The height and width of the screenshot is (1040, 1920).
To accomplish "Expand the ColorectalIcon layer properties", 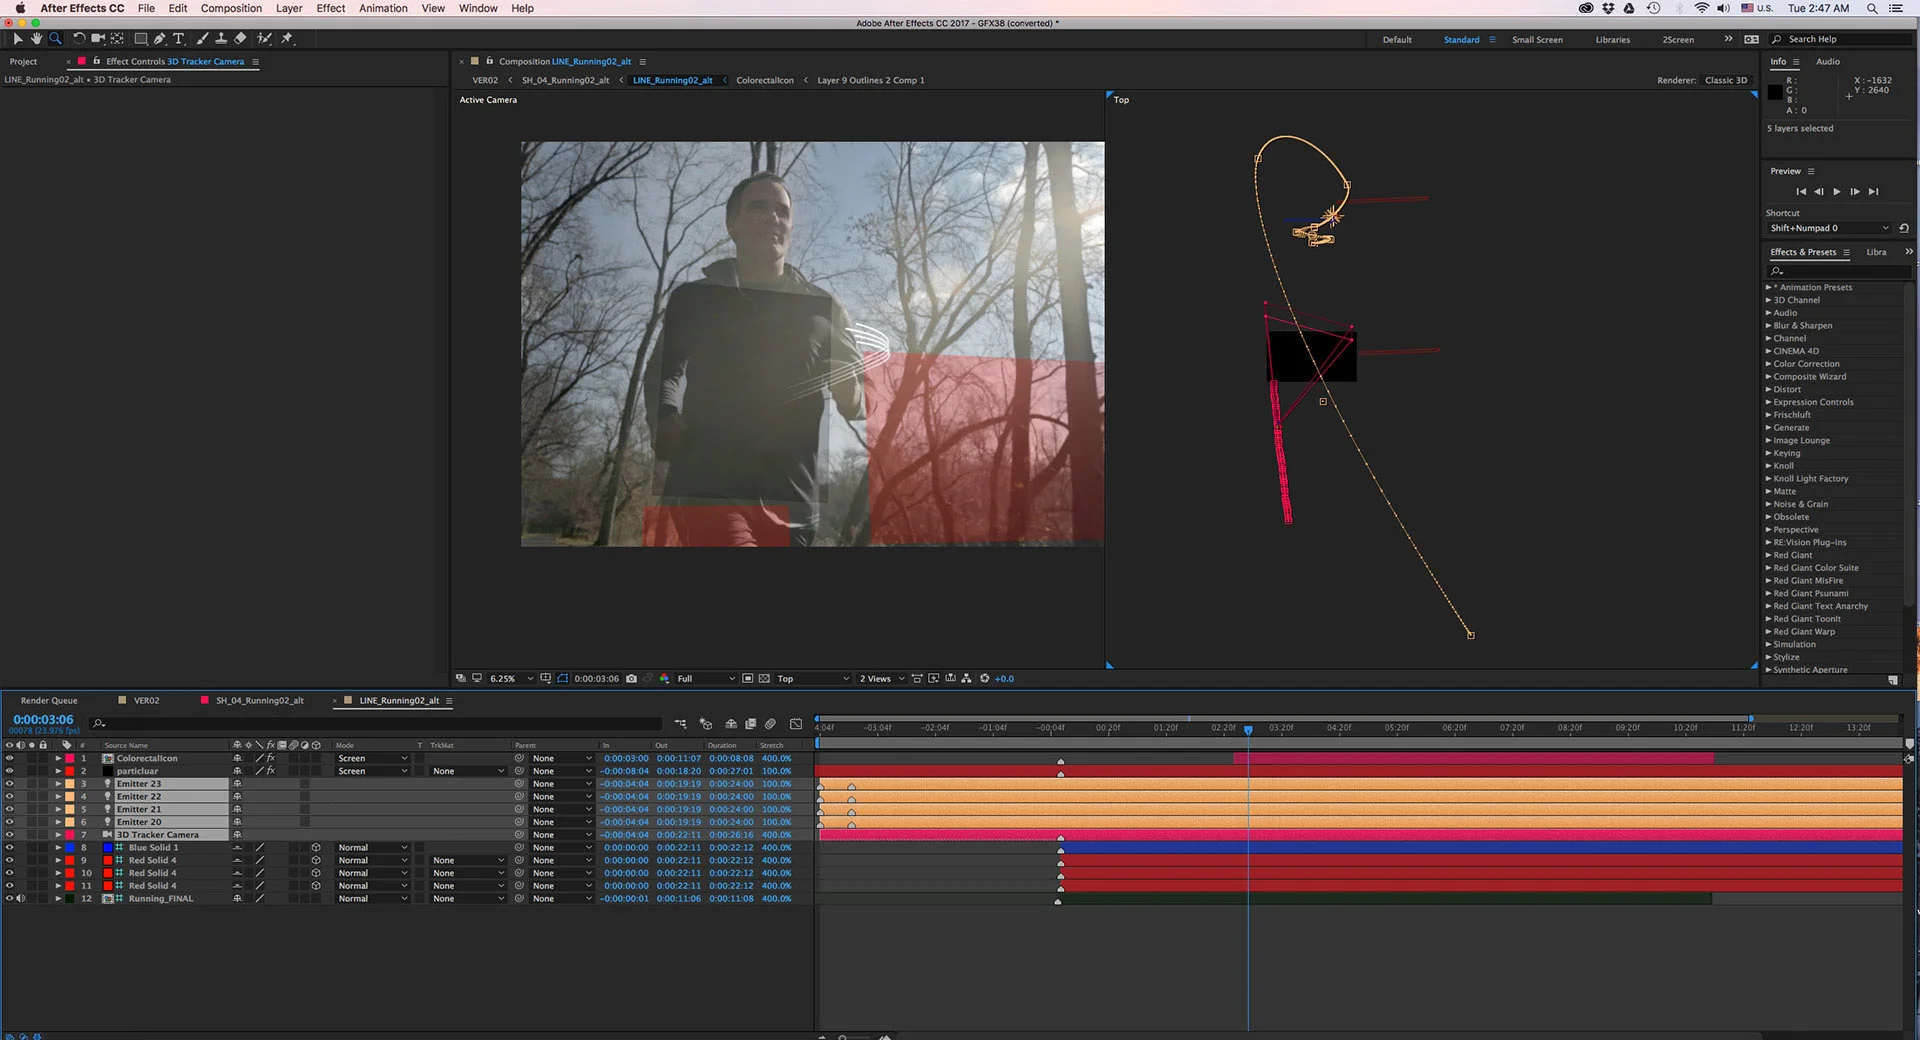I will tap(58, 759).
